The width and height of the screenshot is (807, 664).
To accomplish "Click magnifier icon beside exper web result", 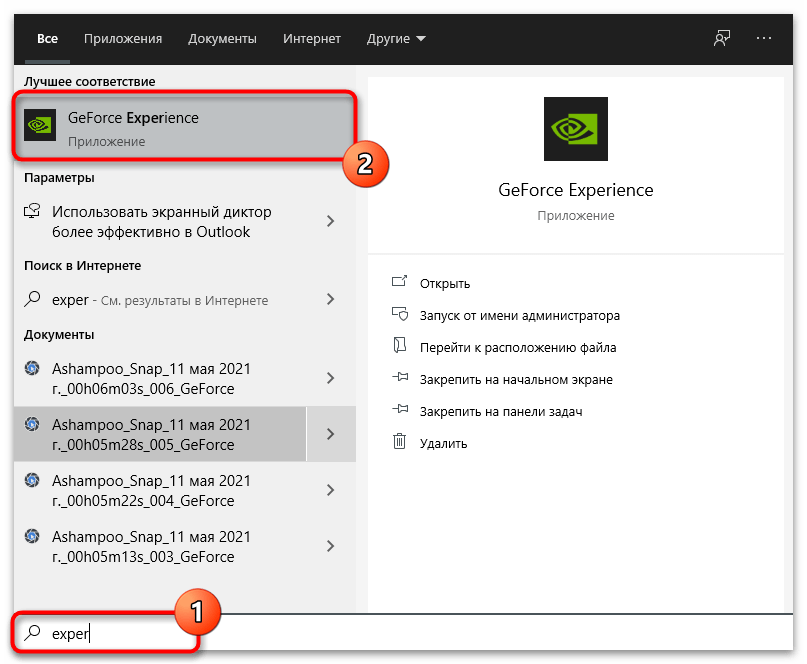I will pos(32,299).
